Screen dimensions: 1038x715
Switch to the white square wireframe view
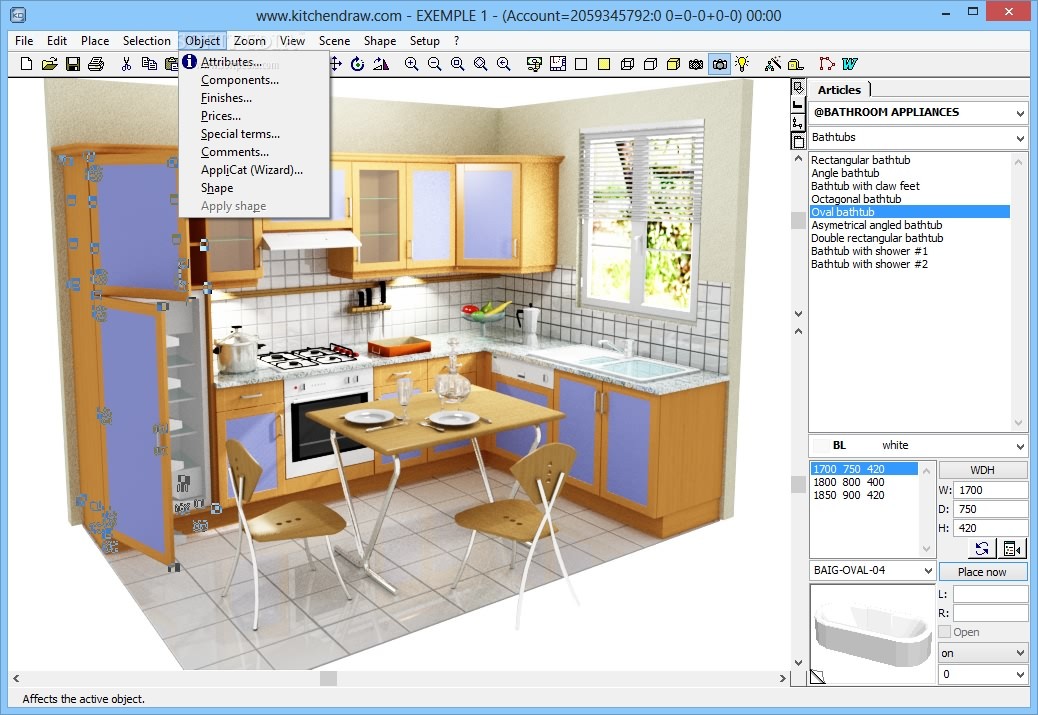(x=581, y=64)
